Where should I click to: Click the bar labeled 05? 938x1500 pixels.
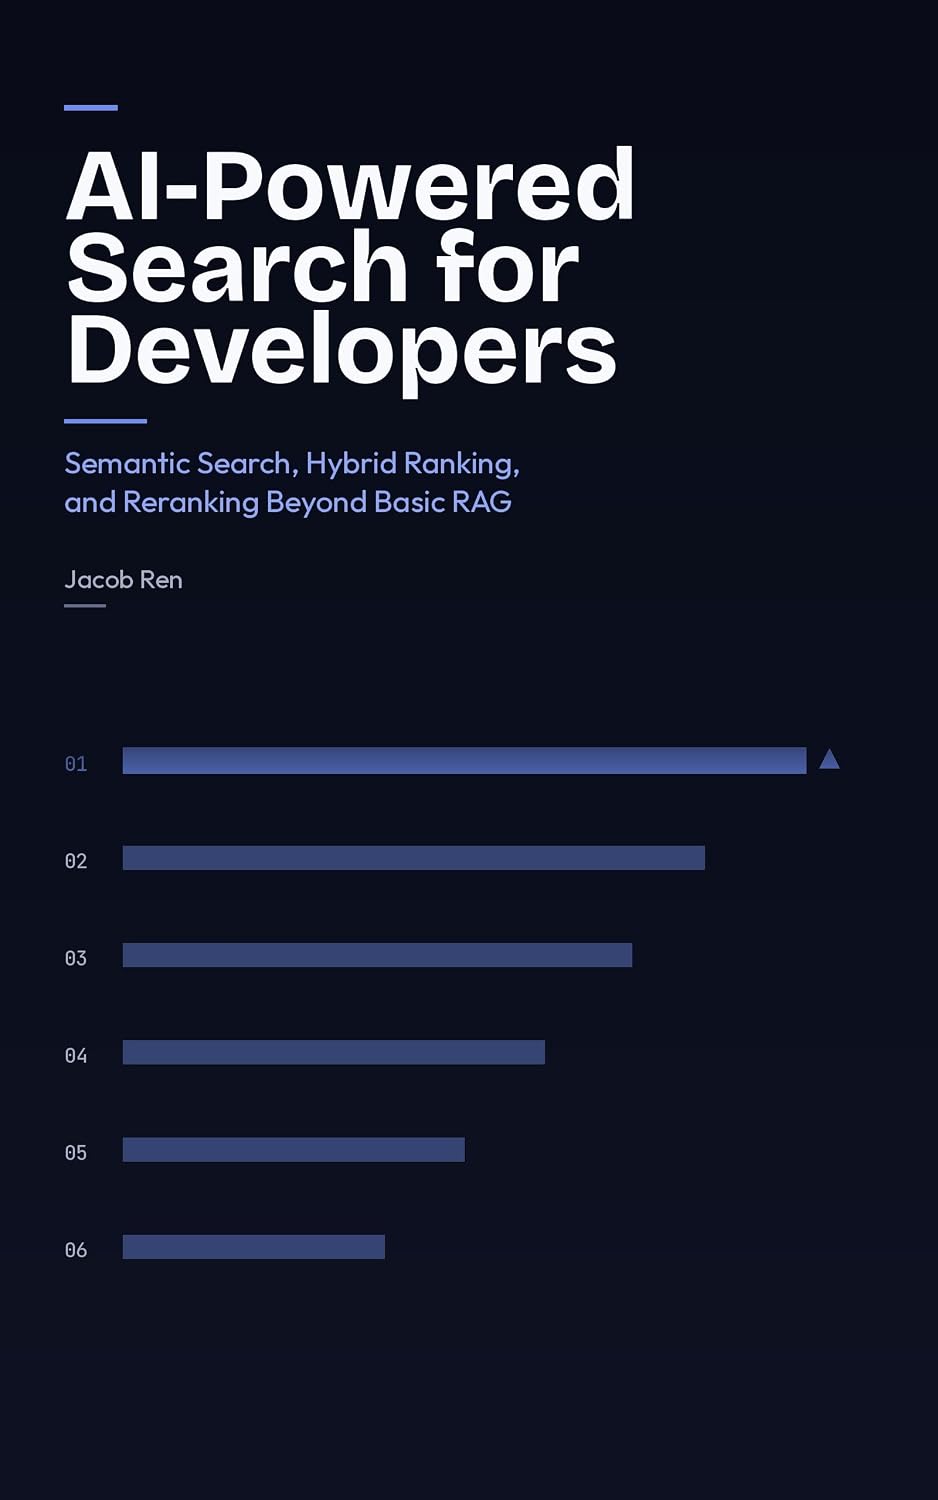click(x=294, y=1149)
